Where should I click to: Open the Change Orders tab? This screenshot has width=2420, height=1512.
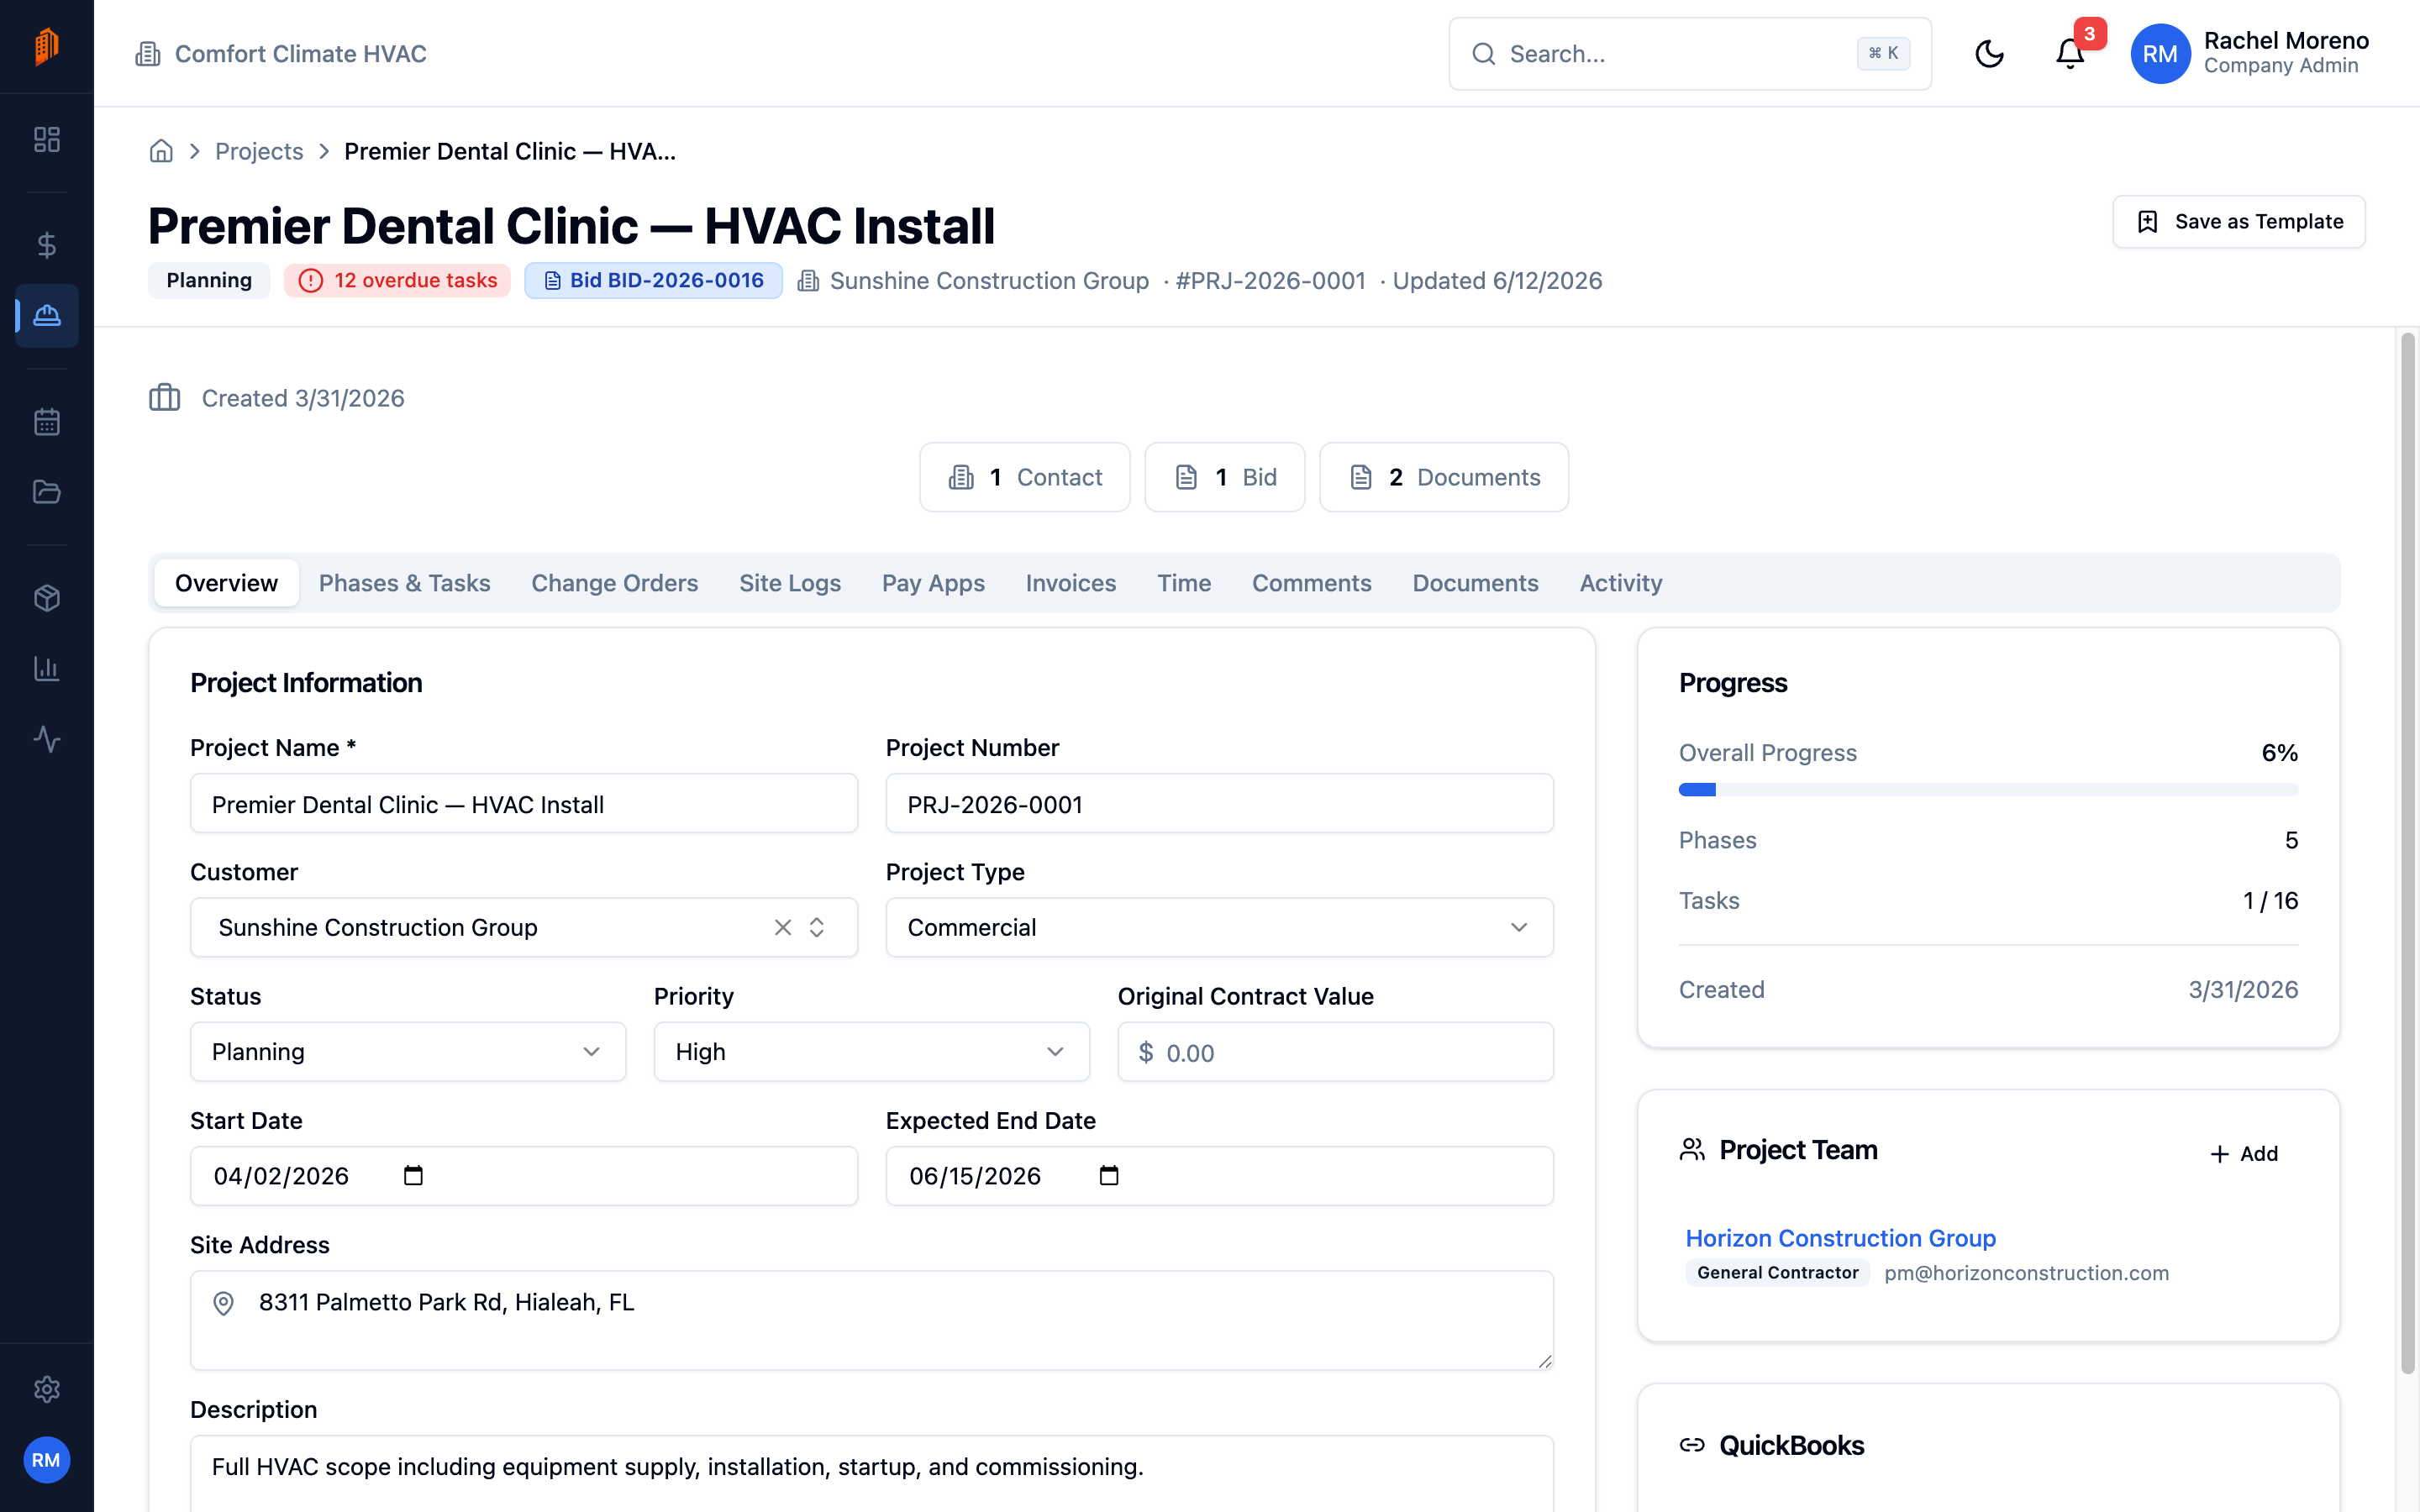point(615,583)
